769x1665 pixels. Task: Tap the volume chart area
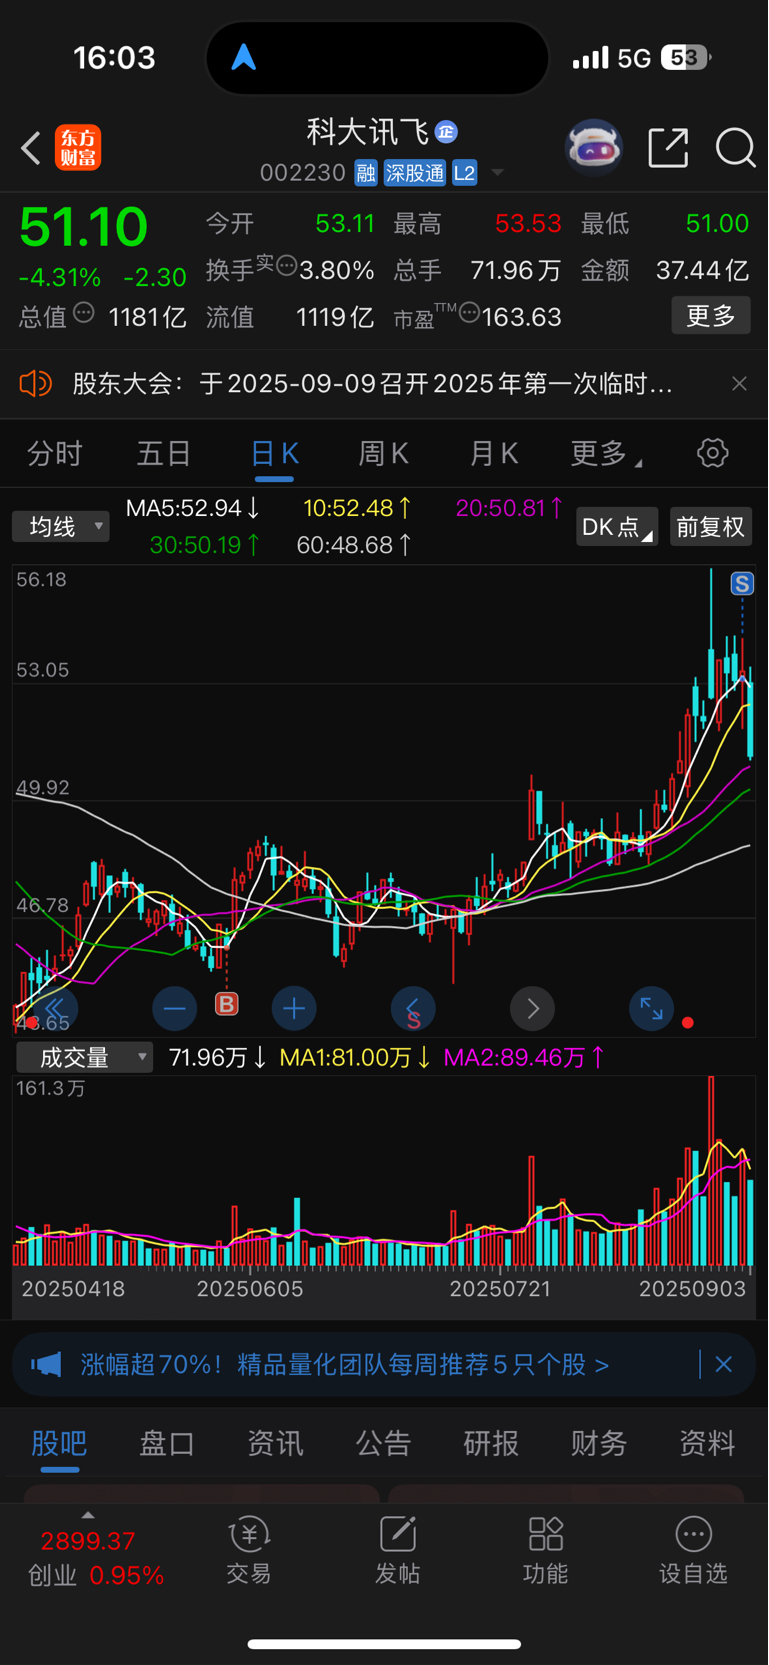click(384, 1171)
